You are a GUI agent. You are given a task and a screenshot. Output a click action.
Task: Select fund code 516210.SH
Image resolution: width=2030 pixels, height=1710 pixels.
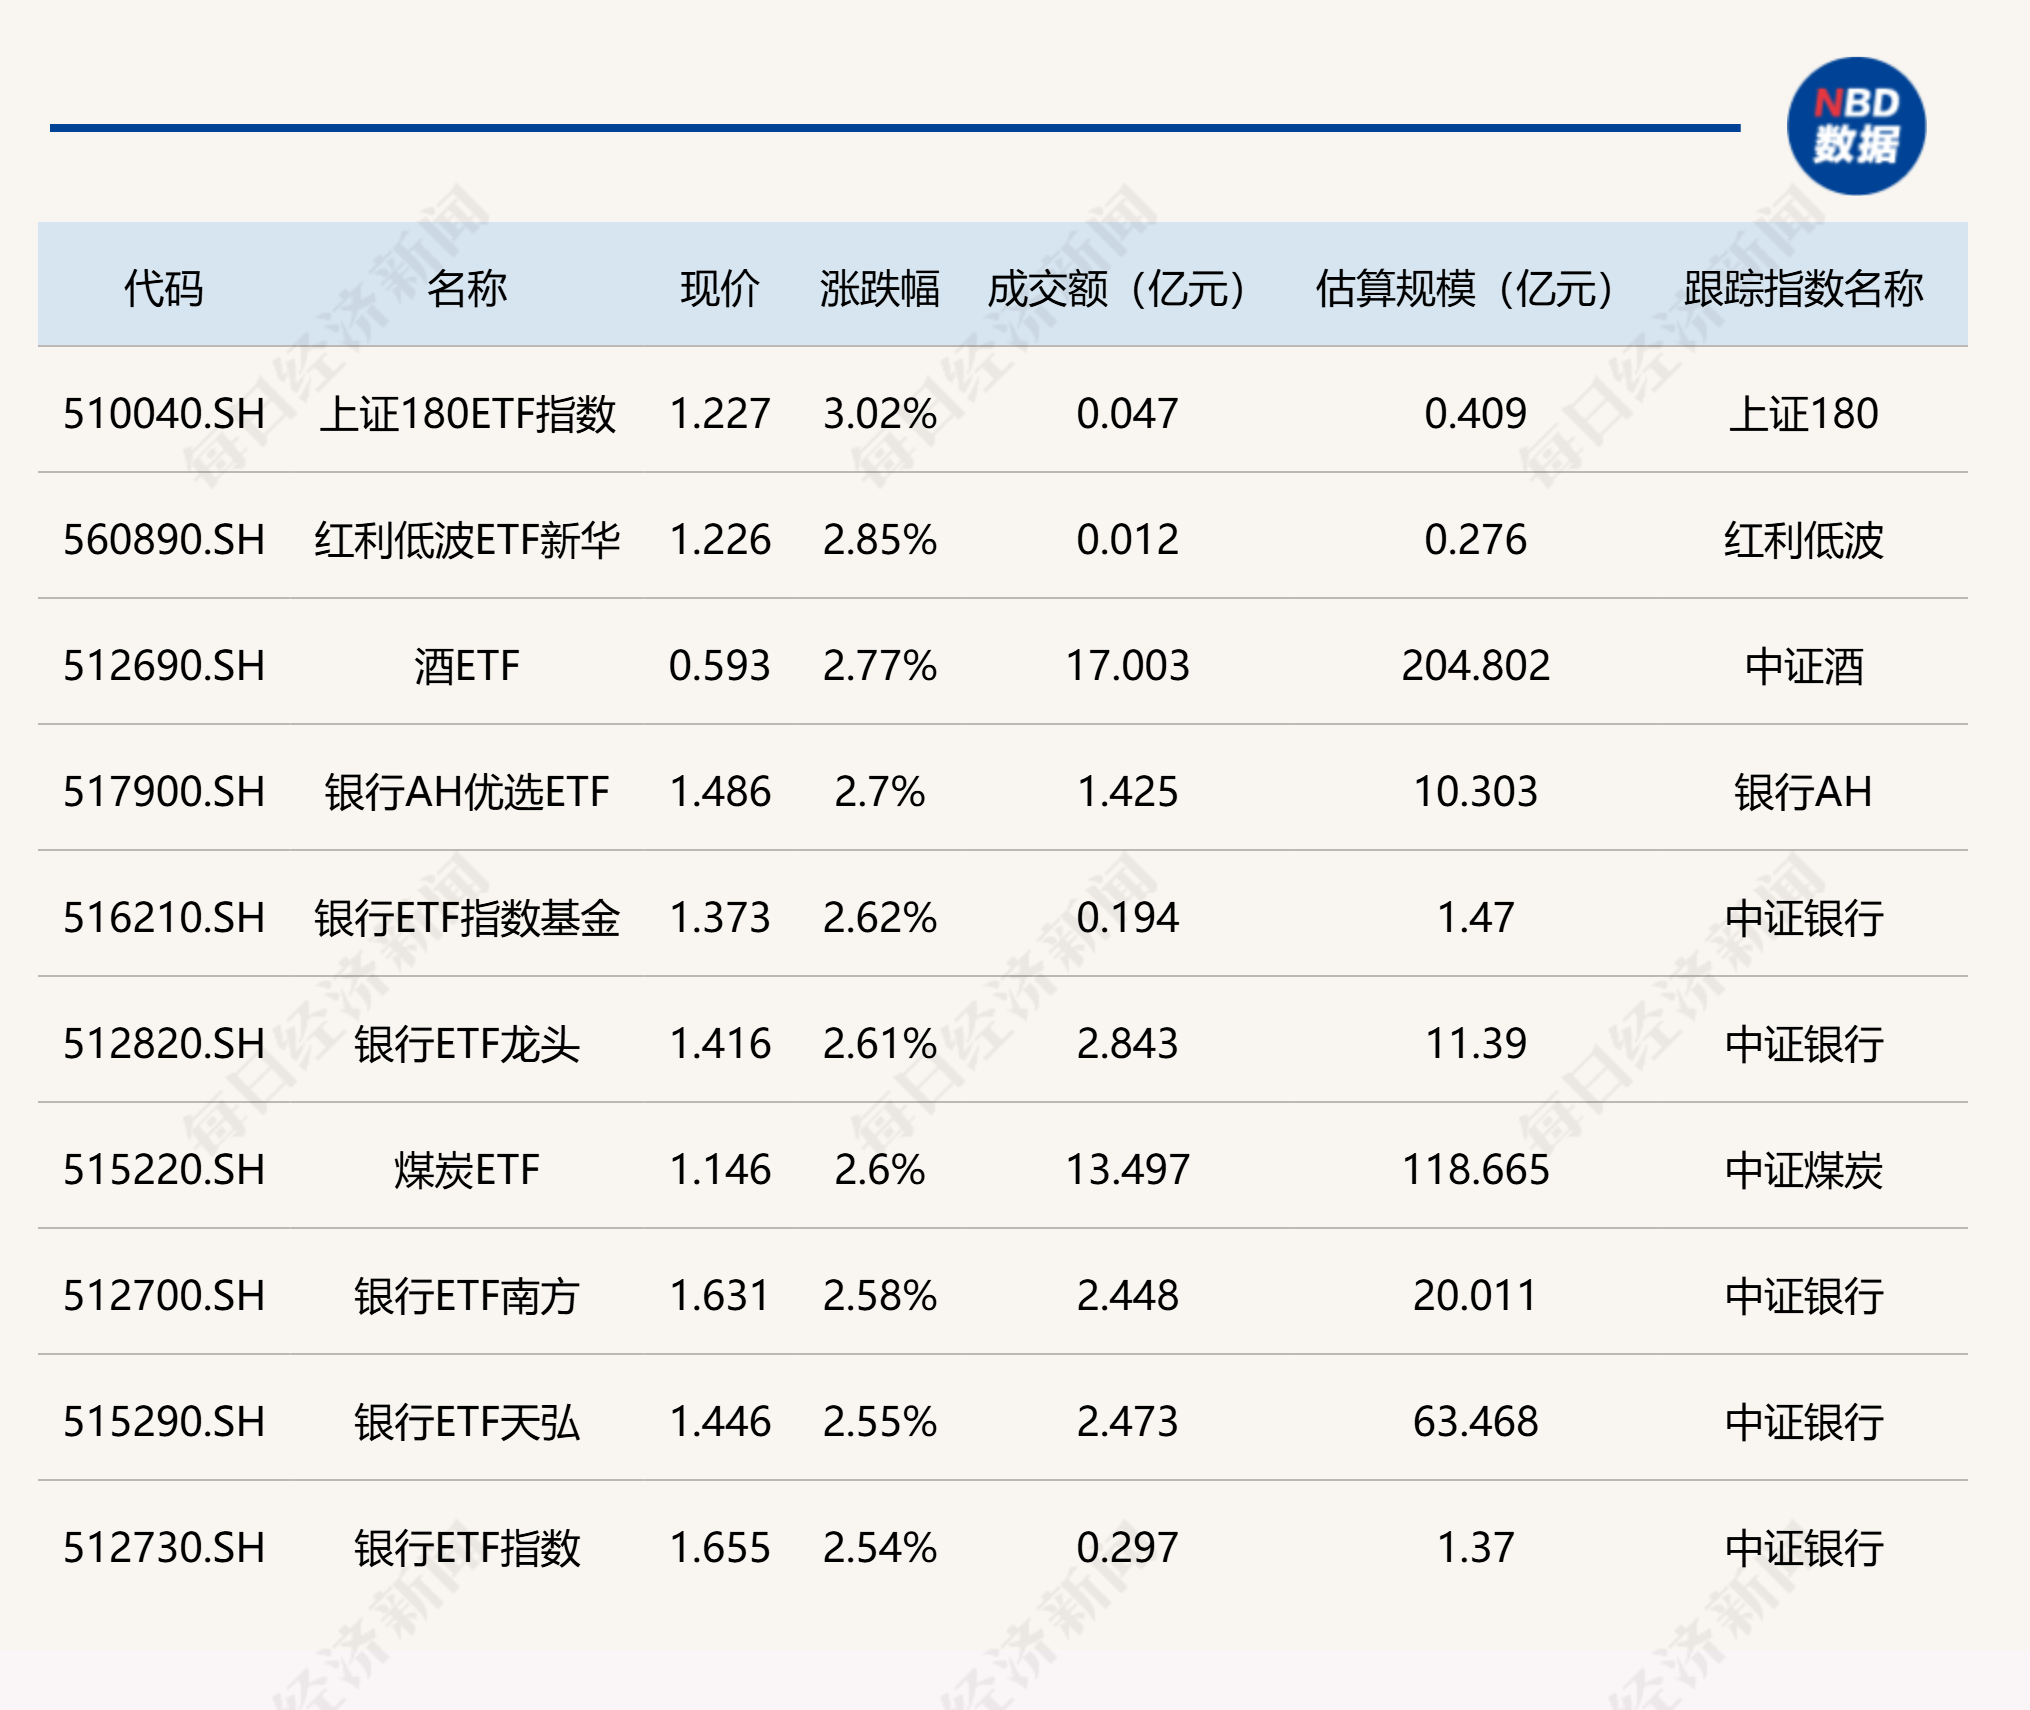(164, 918)
